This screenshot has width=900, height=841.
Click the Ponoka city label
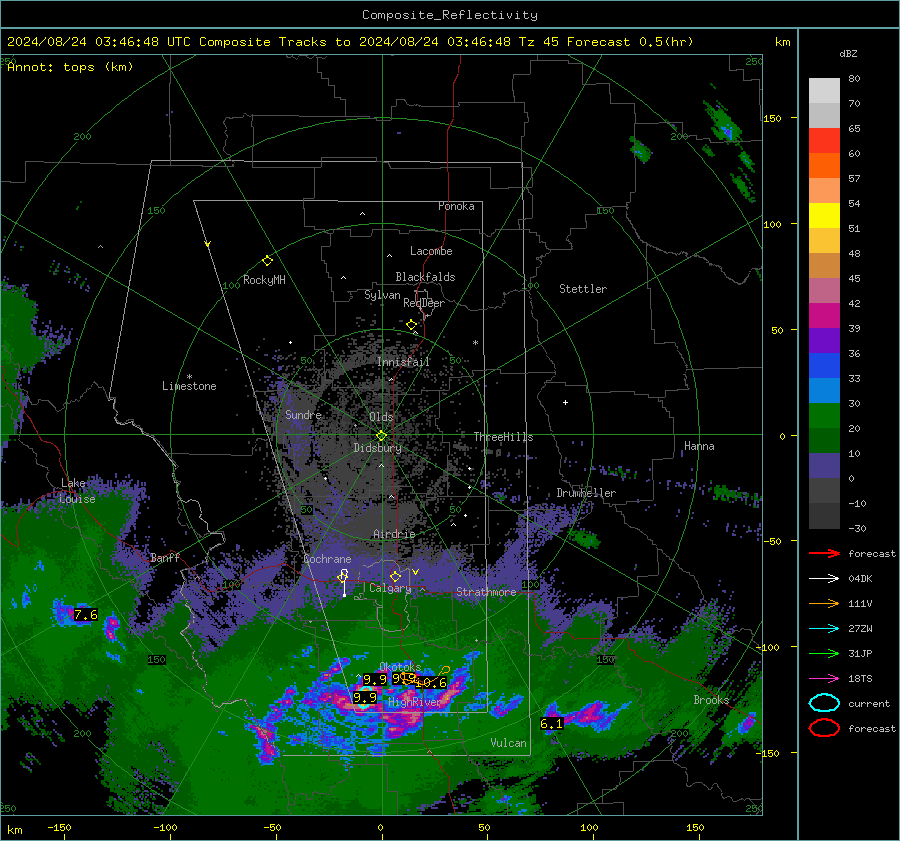click(456, 206)
